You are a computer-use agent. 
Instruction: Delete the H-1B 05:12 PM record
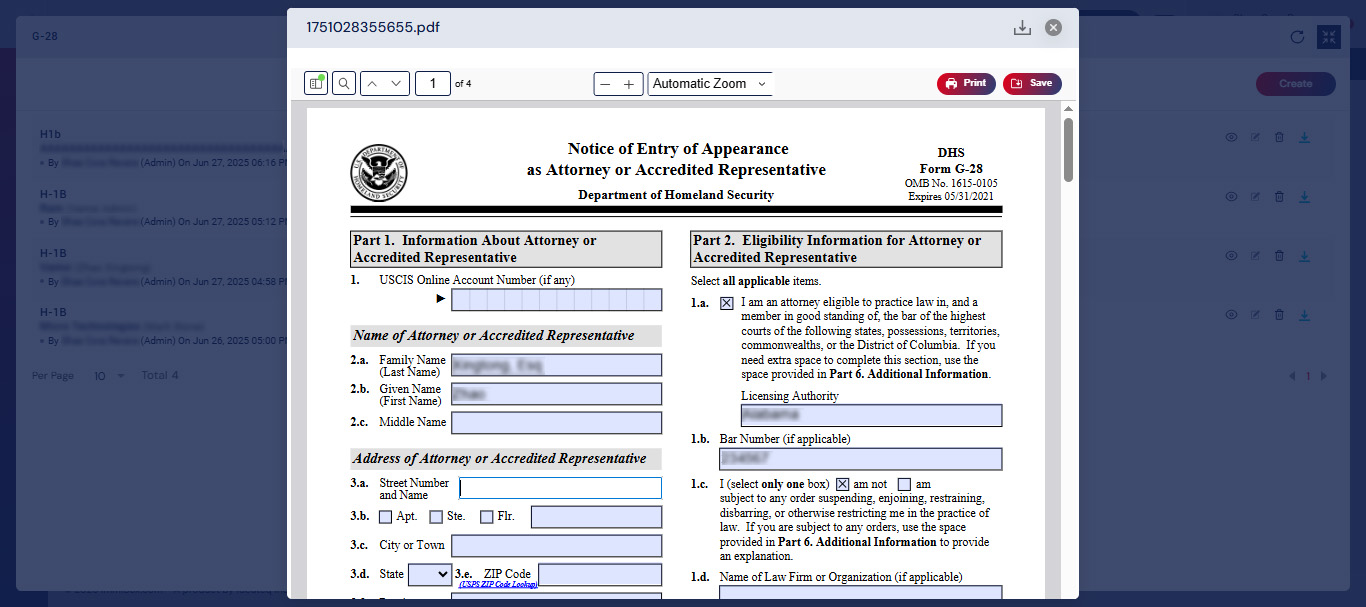[1280, 197]
